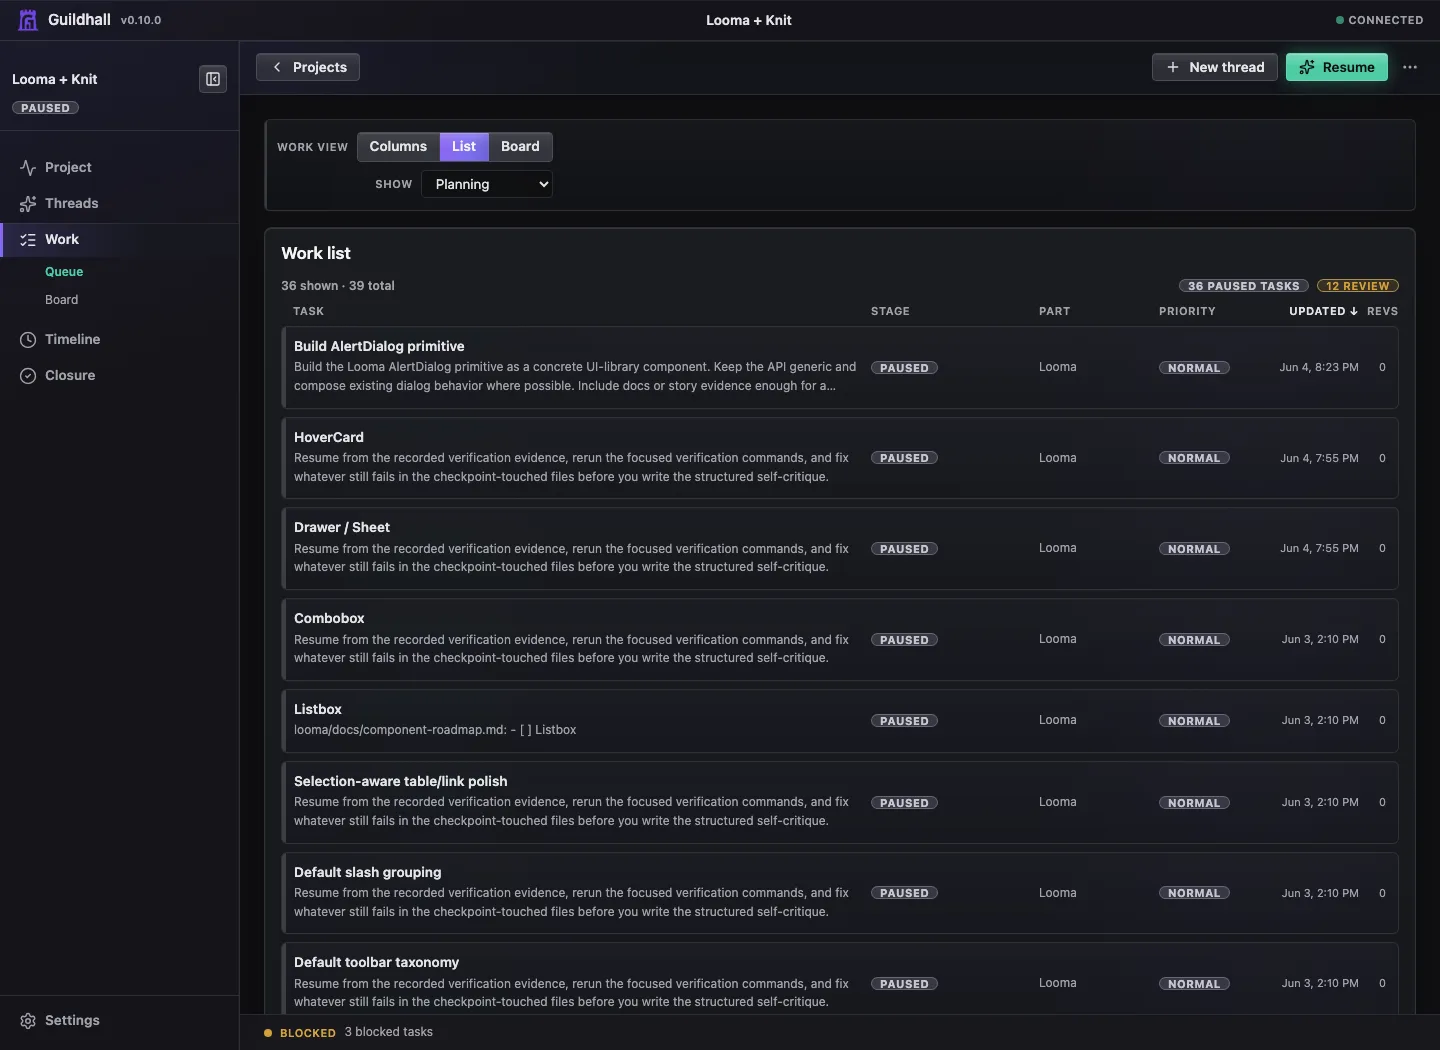This screenshot has width=1440, height=1050.
Task: Click the back chevron on Projects button
Action: [x=277, y=67]
